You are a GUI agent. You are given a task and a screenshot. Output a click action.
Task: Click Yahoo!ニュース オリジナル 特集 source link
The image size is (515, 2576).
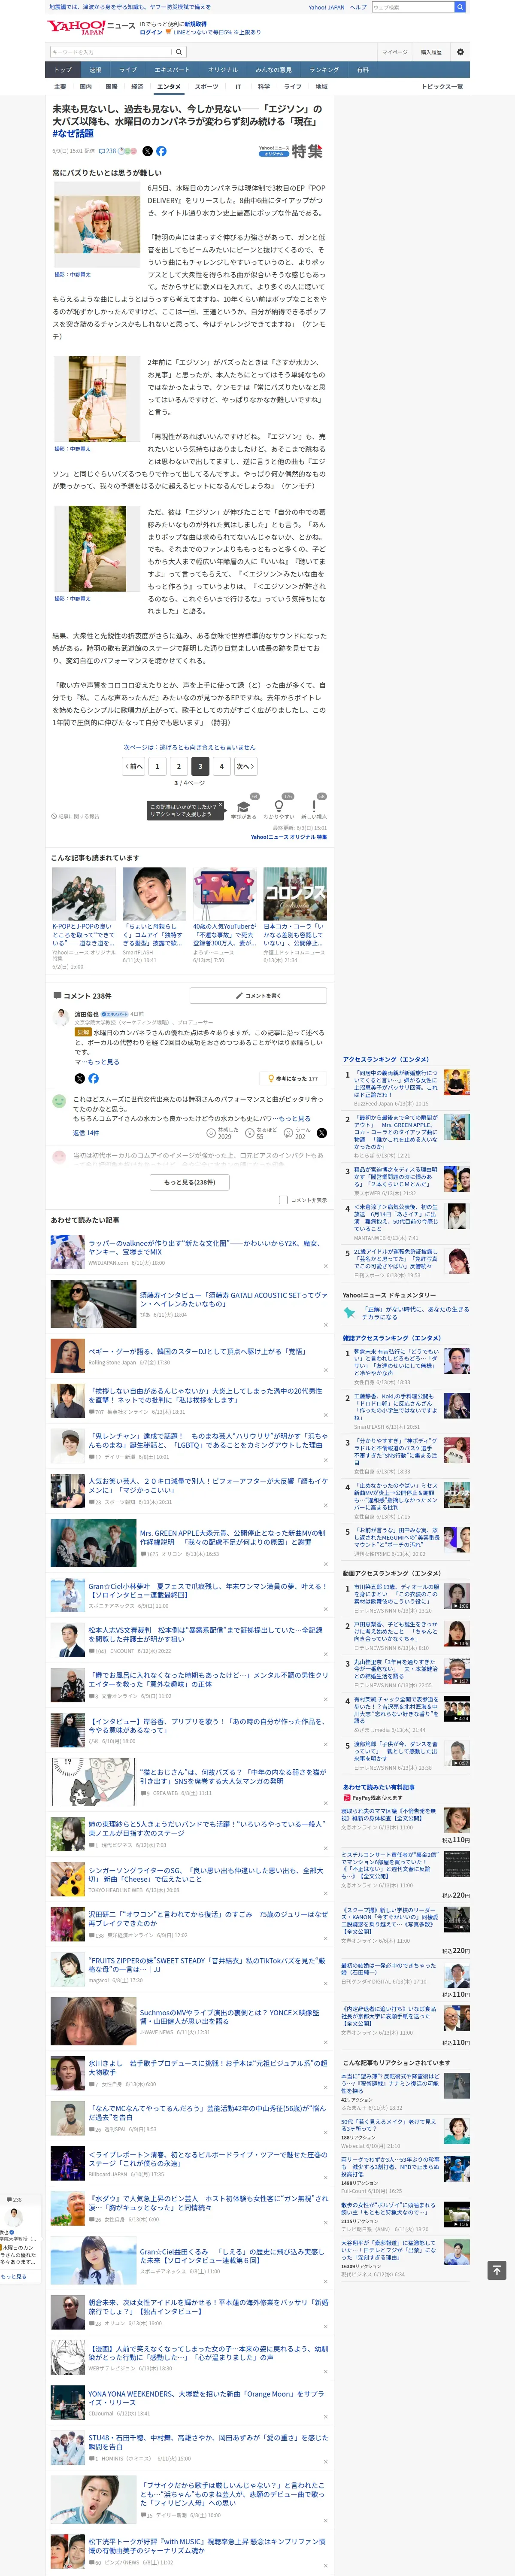coord(289,837)
